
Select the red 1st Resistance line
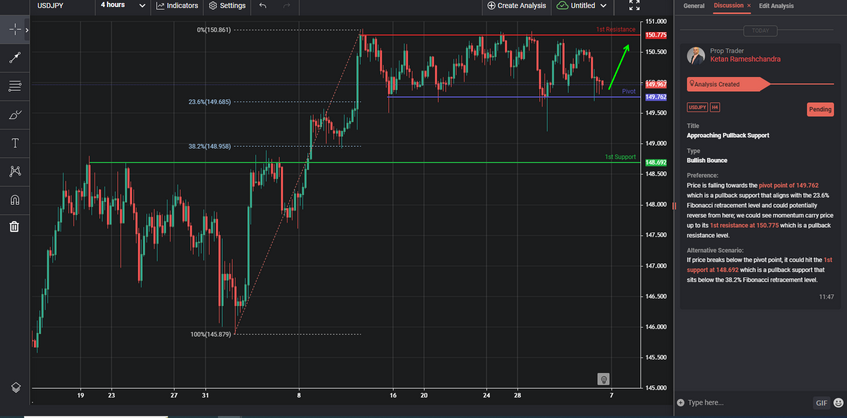(500, 36)
